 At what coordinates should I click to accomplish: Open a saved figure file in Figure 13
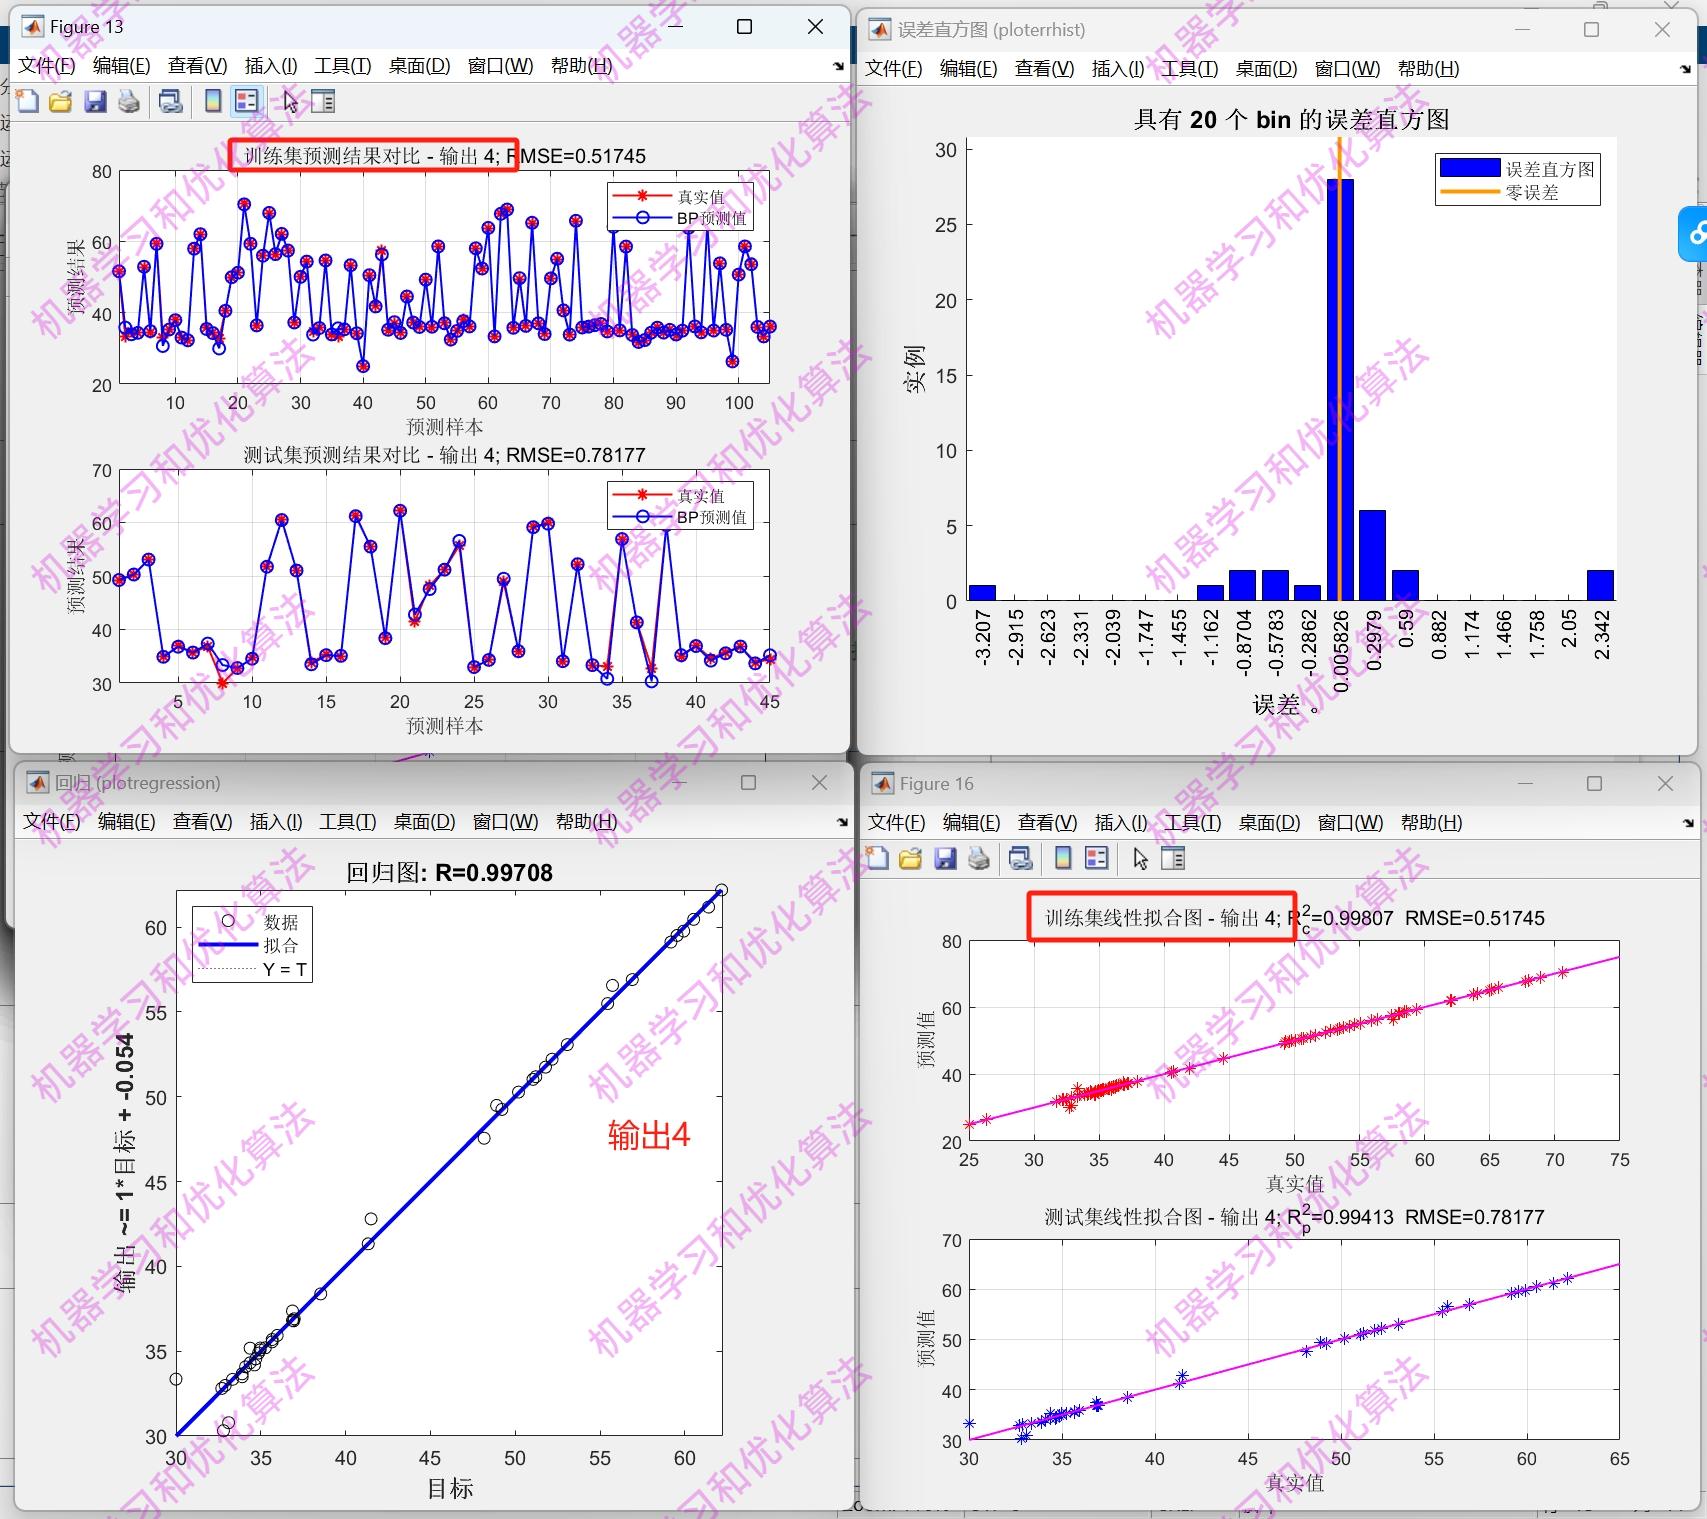[61, 101]
